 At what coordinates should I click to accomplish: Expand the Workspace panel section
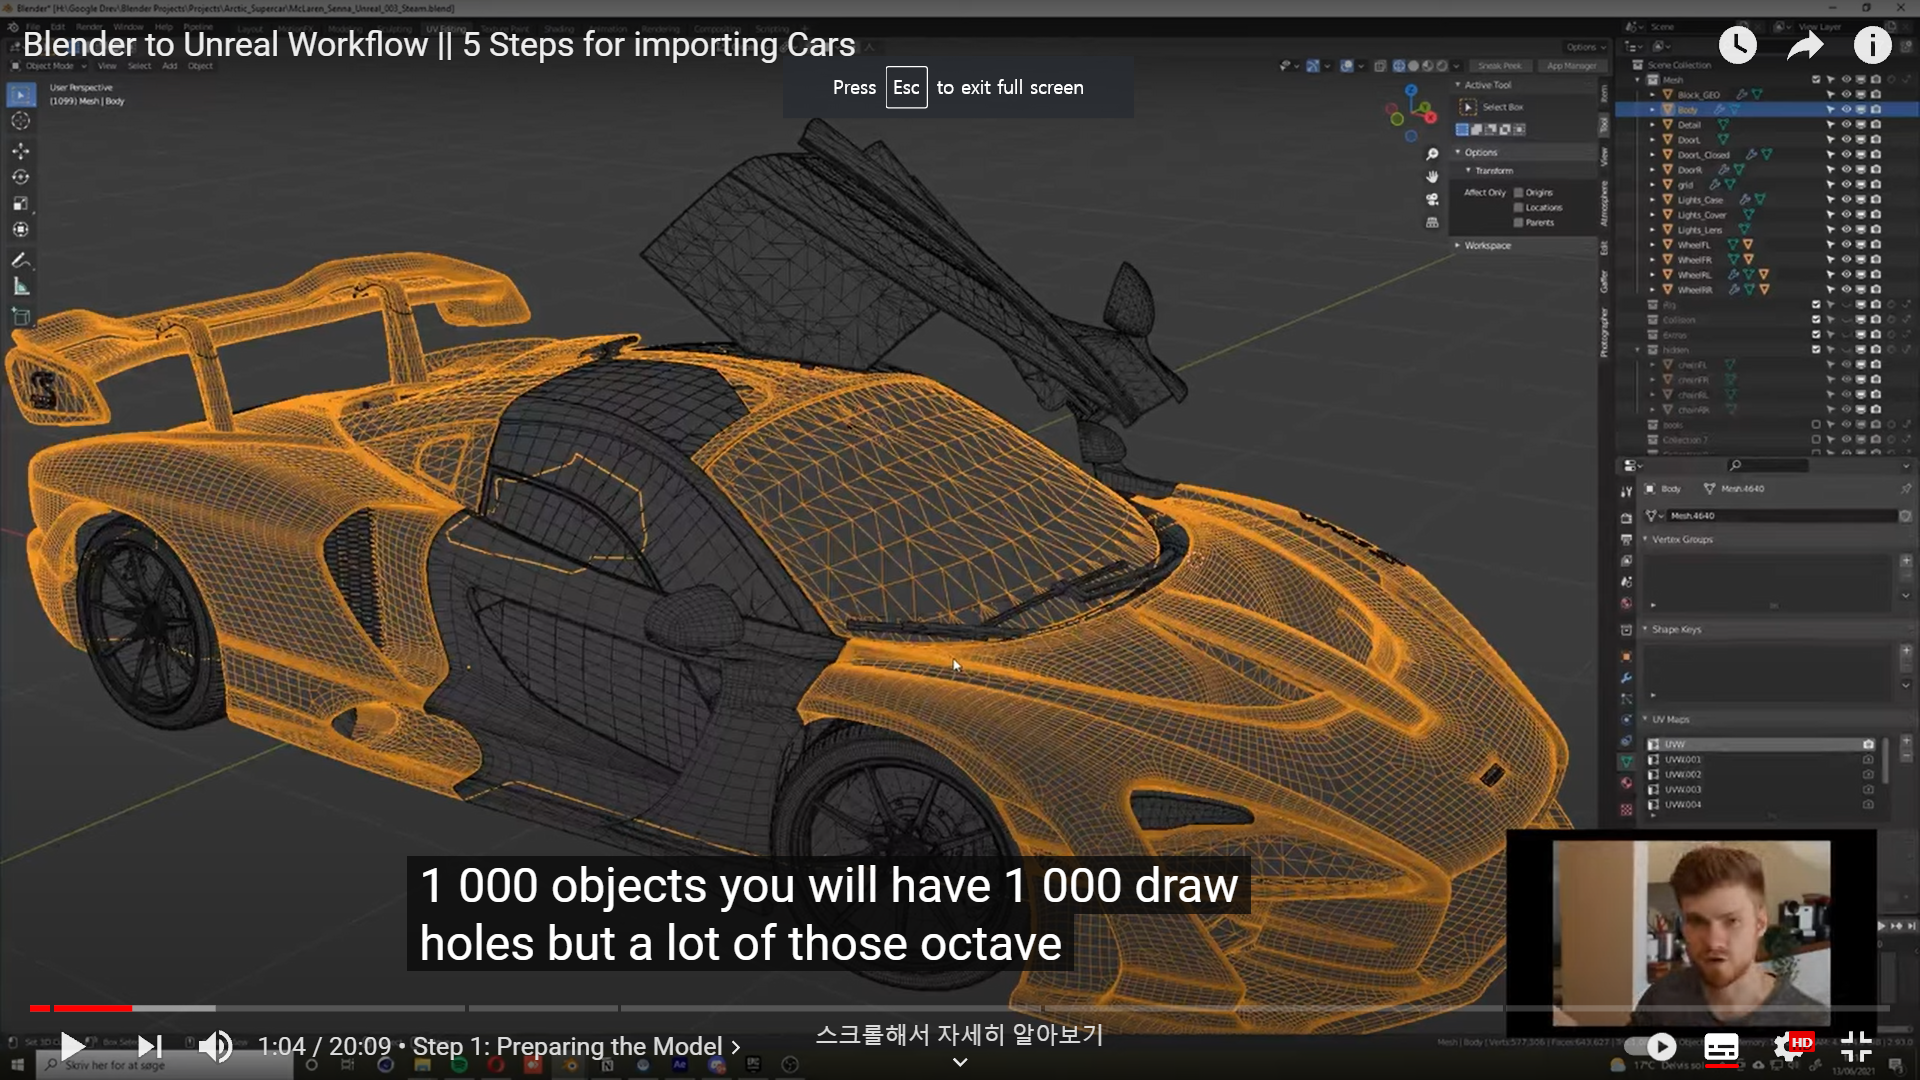1487,245
